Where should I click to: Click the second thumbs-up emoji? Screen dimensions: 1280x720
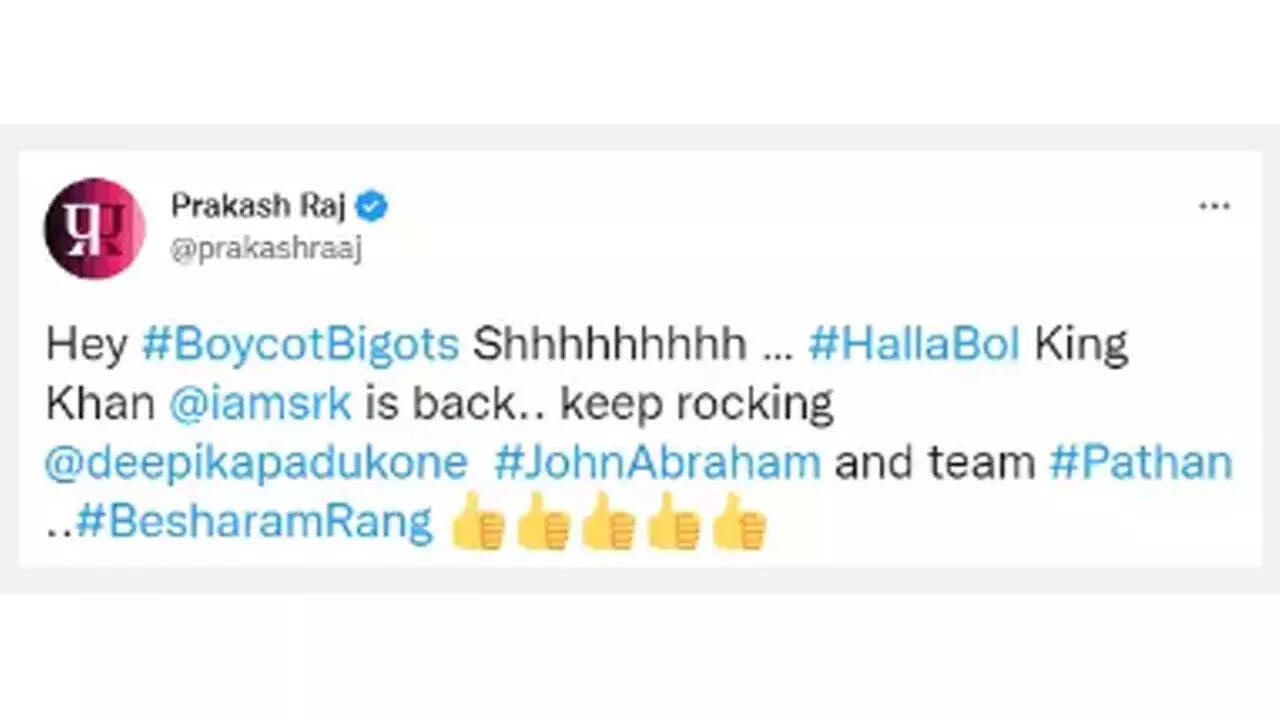[x=544, y=522]
